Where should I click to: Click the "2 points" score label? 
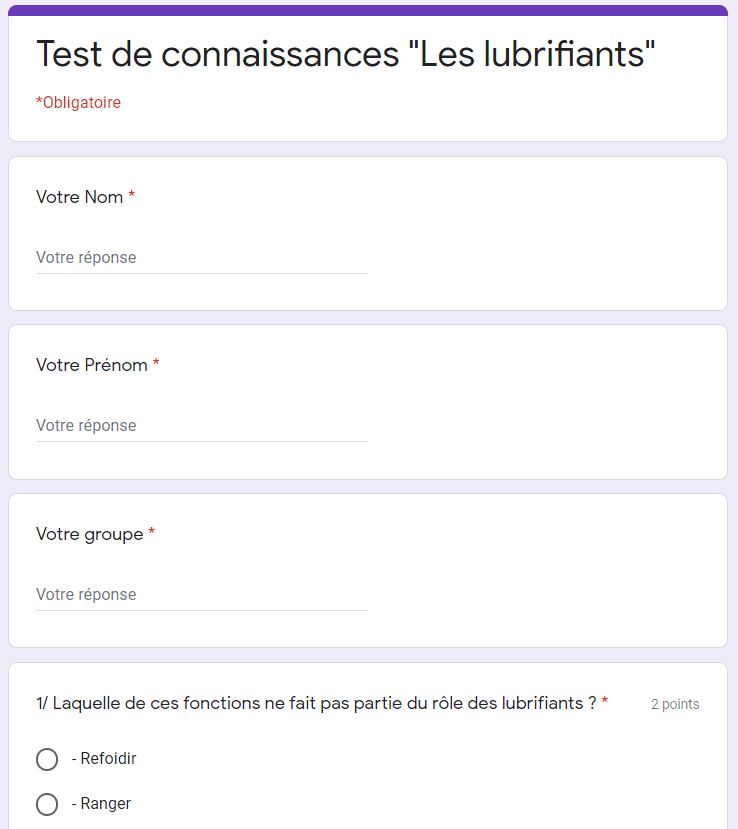[x=675, y=704]
